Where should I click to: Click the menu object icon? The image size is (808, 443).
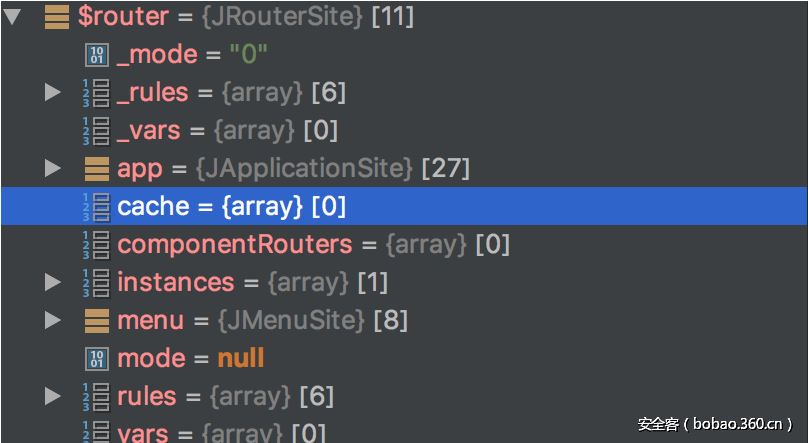tap(96, 321)
